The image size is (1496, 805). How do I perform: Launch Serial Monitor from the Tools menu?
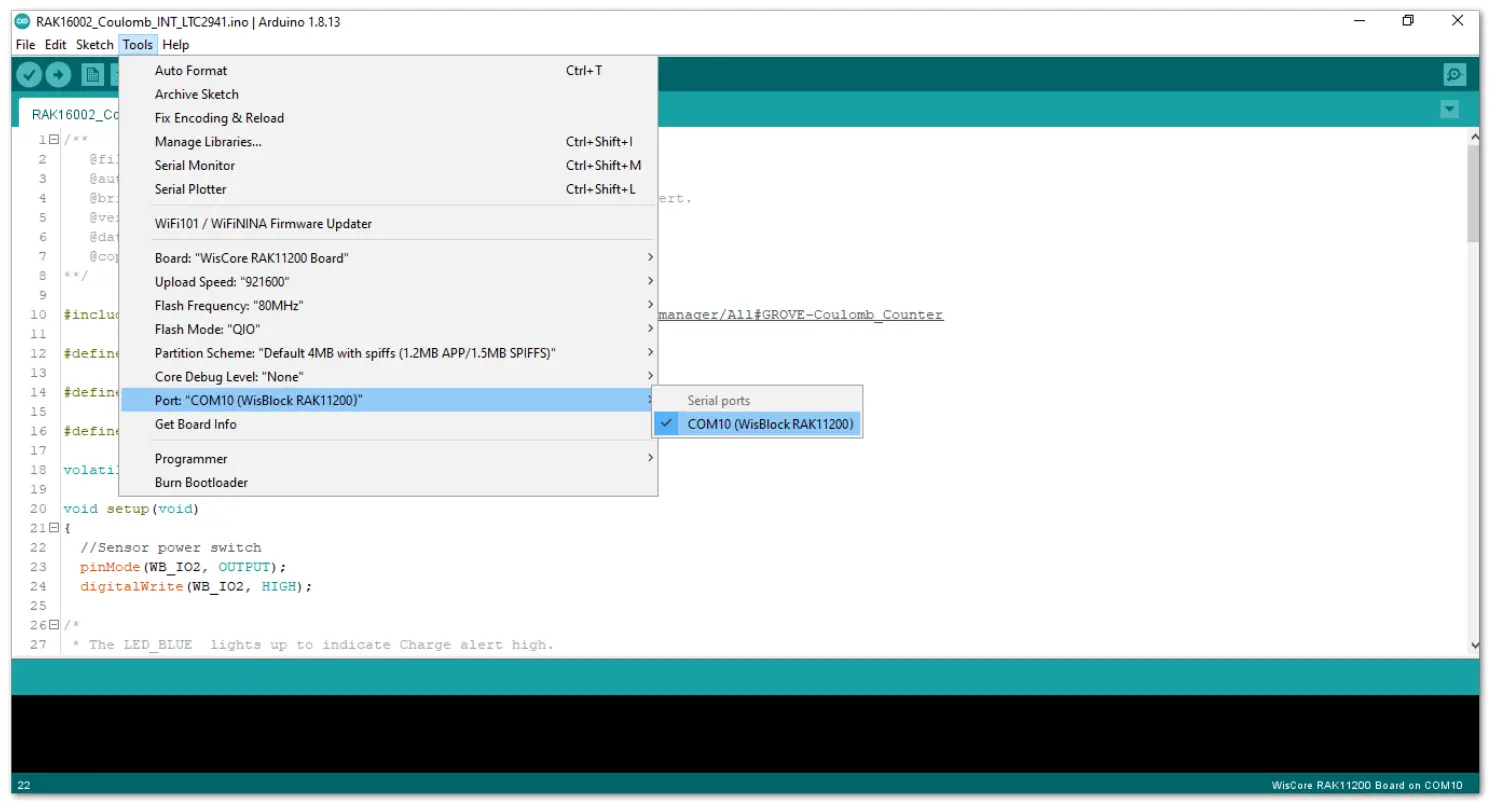tap(388, 166)
